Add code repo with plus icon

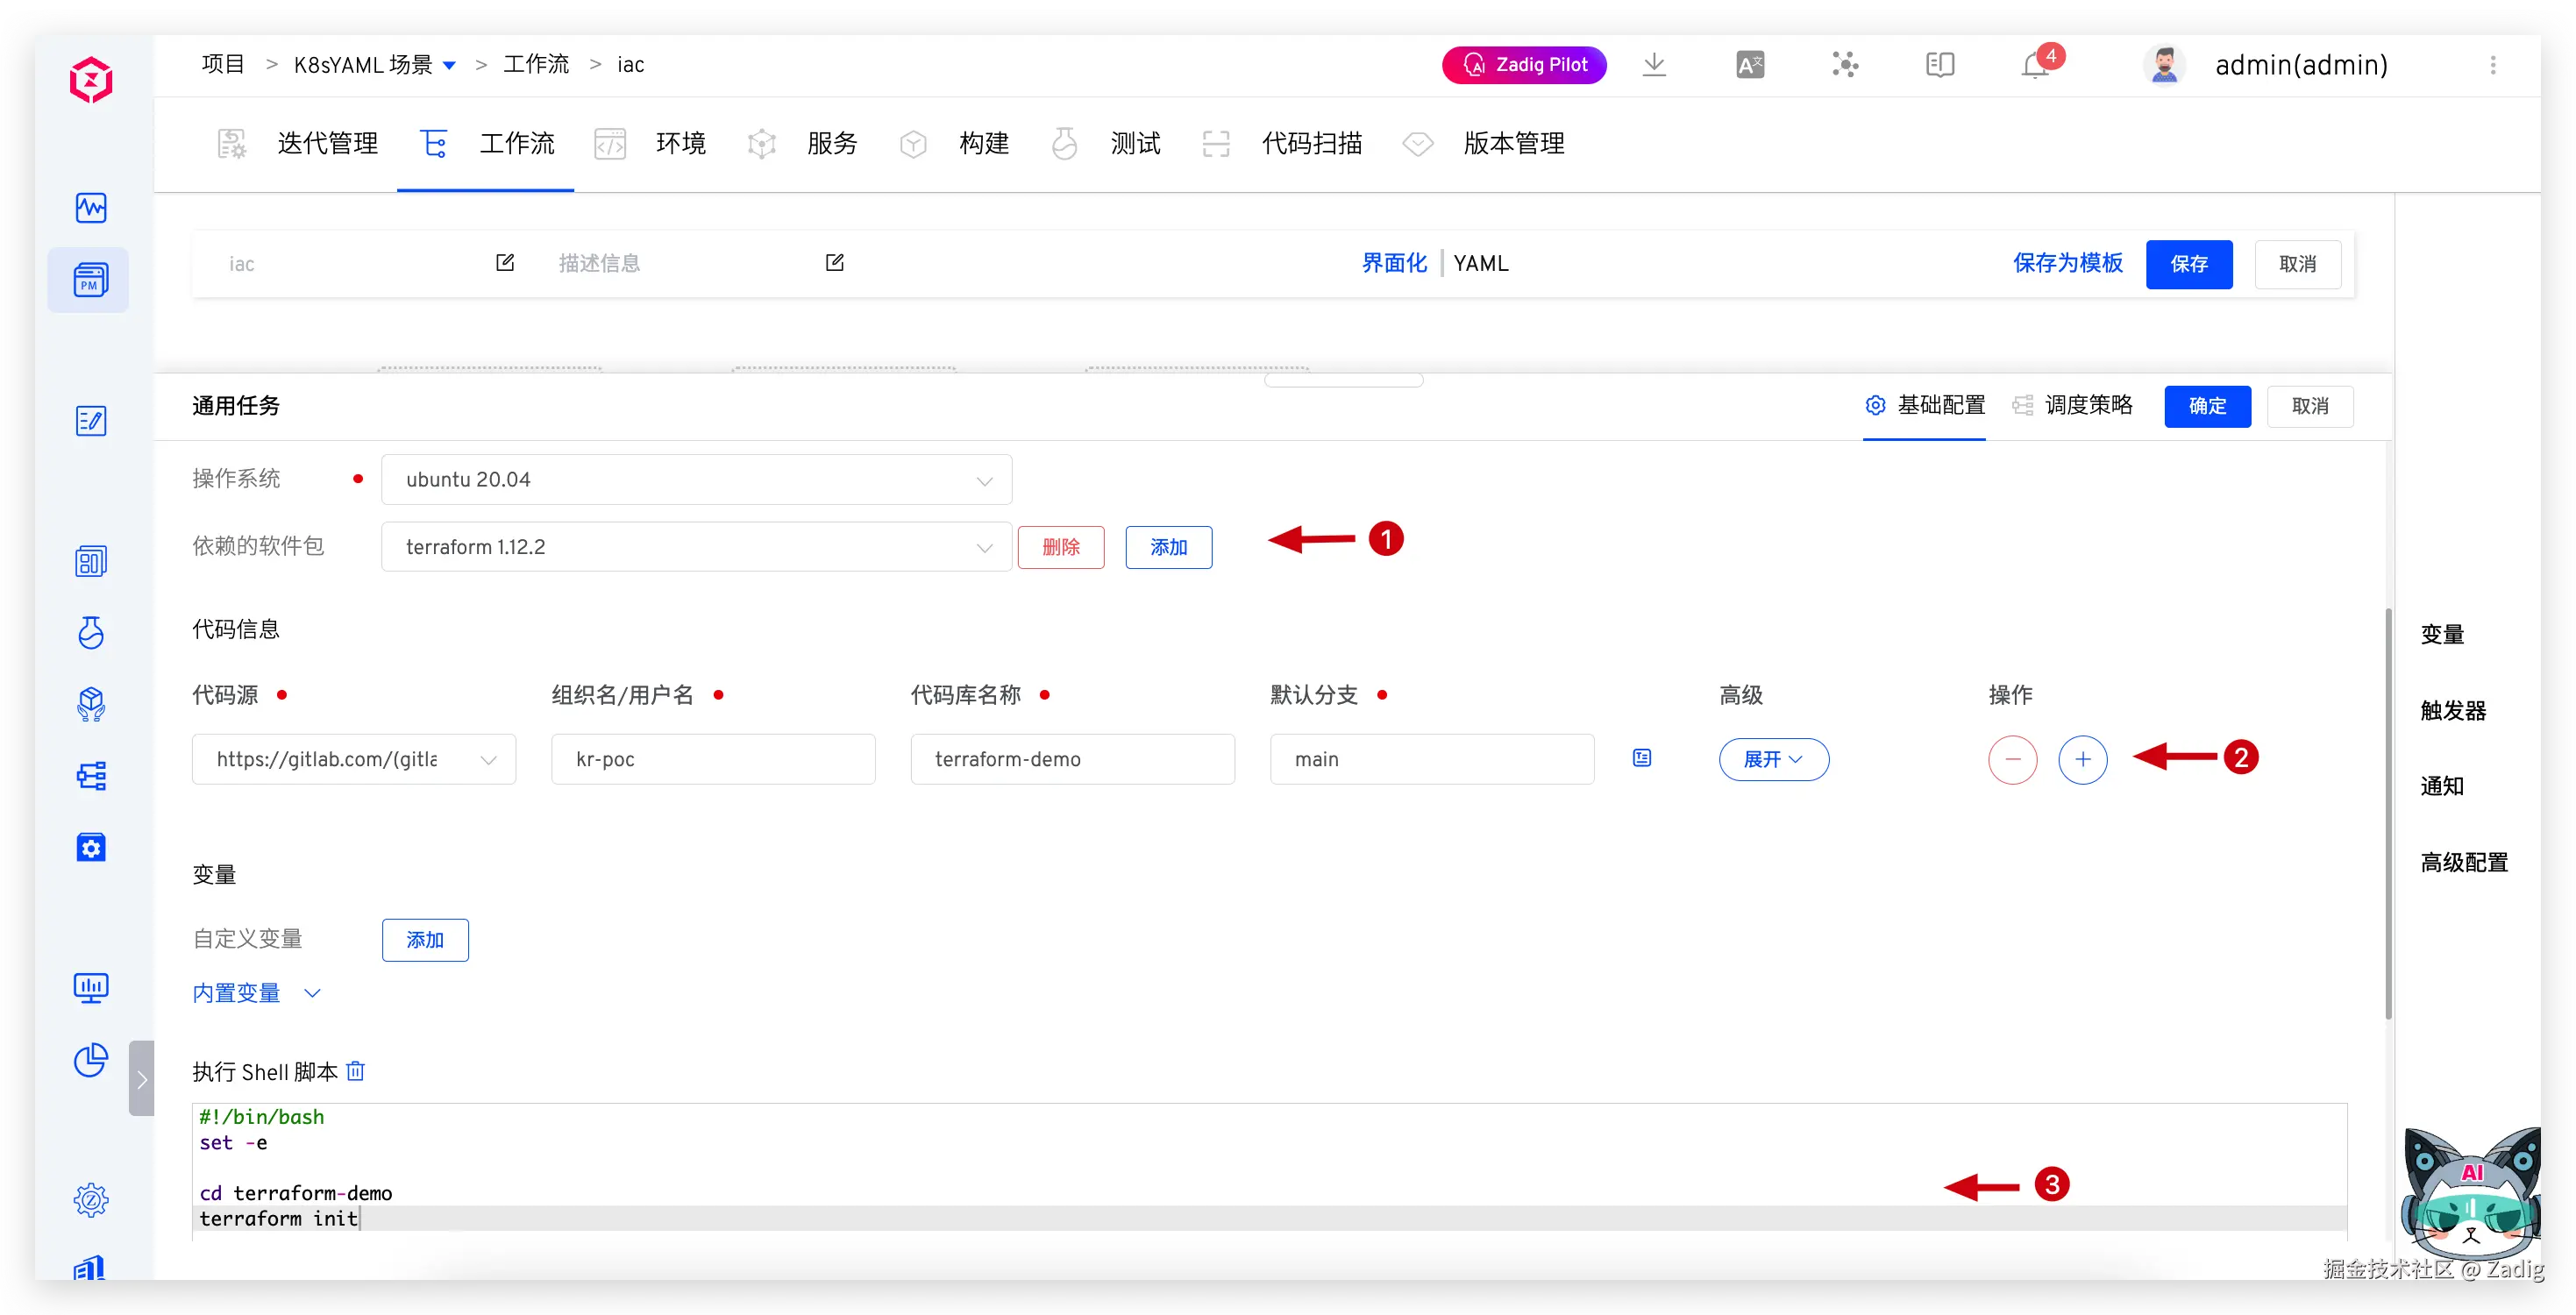[x=2082, y=759]
